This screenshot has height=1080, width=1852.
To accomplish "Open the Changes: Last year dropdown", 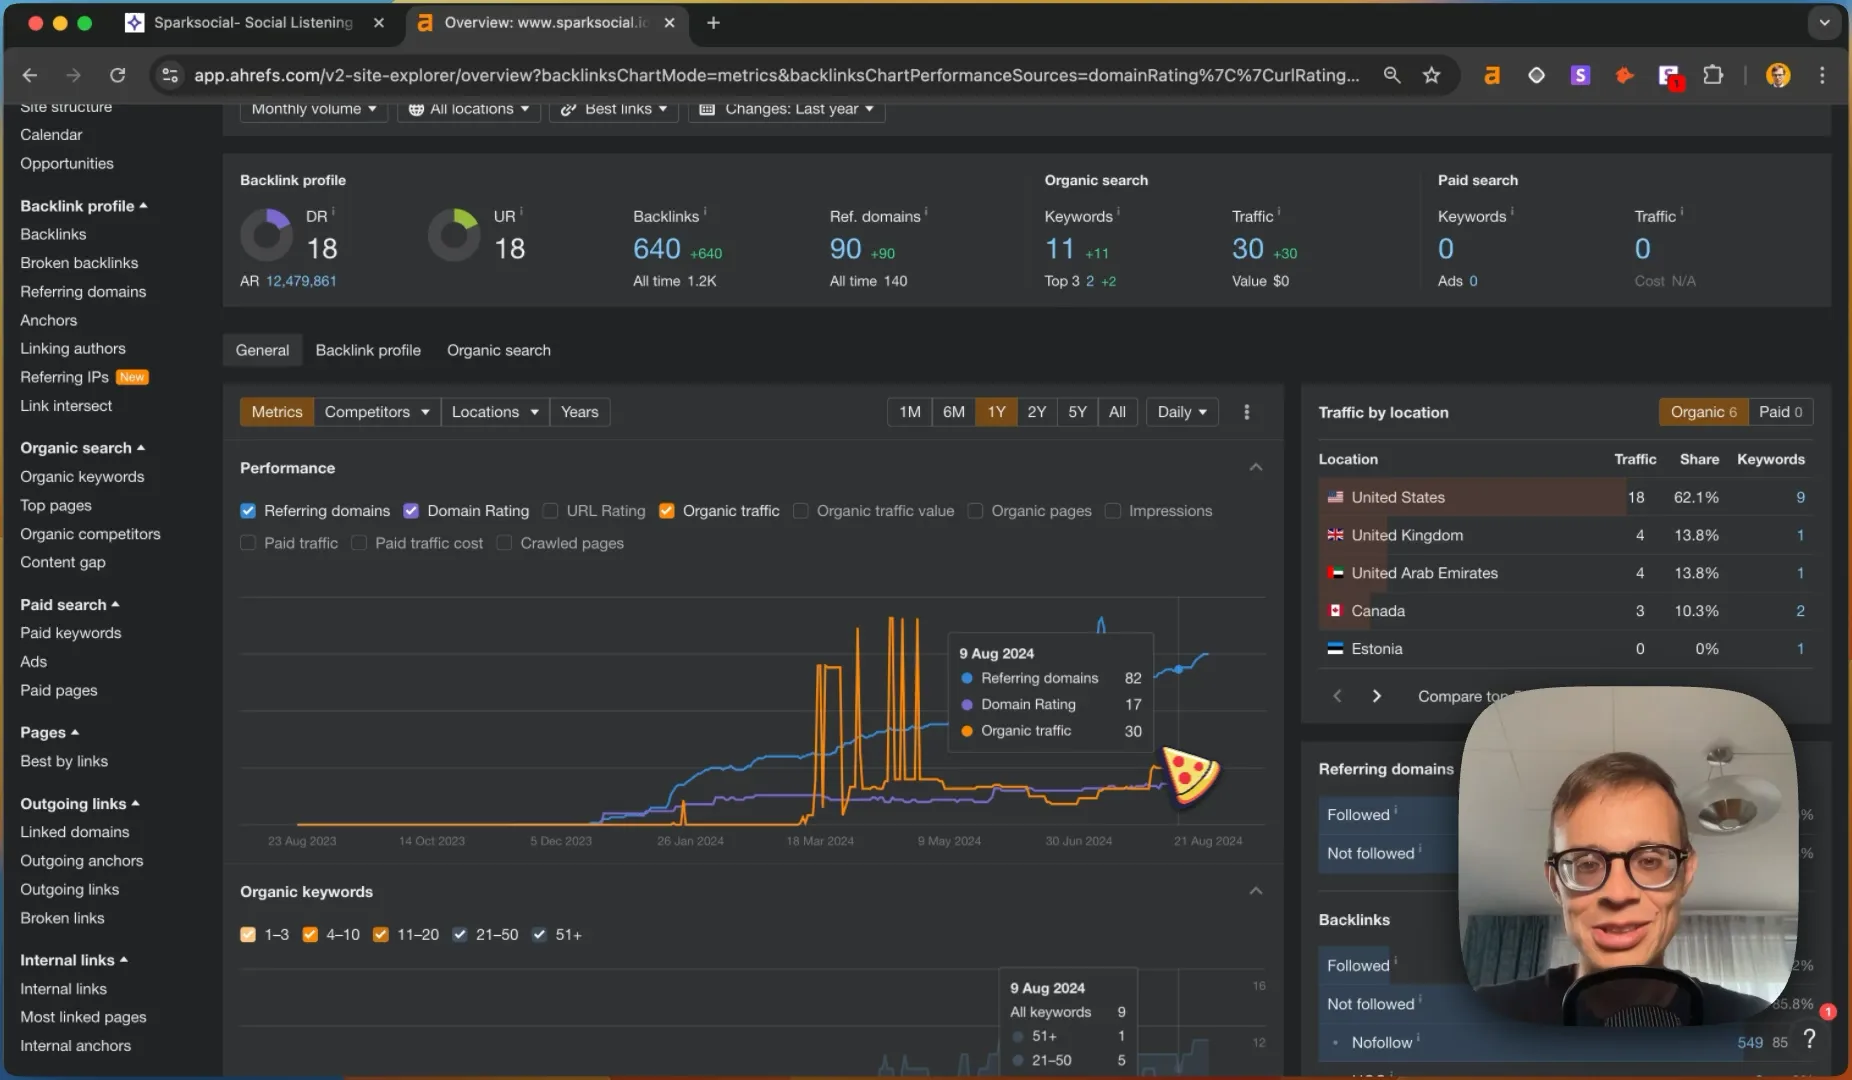I will click(x=787, y=108).
